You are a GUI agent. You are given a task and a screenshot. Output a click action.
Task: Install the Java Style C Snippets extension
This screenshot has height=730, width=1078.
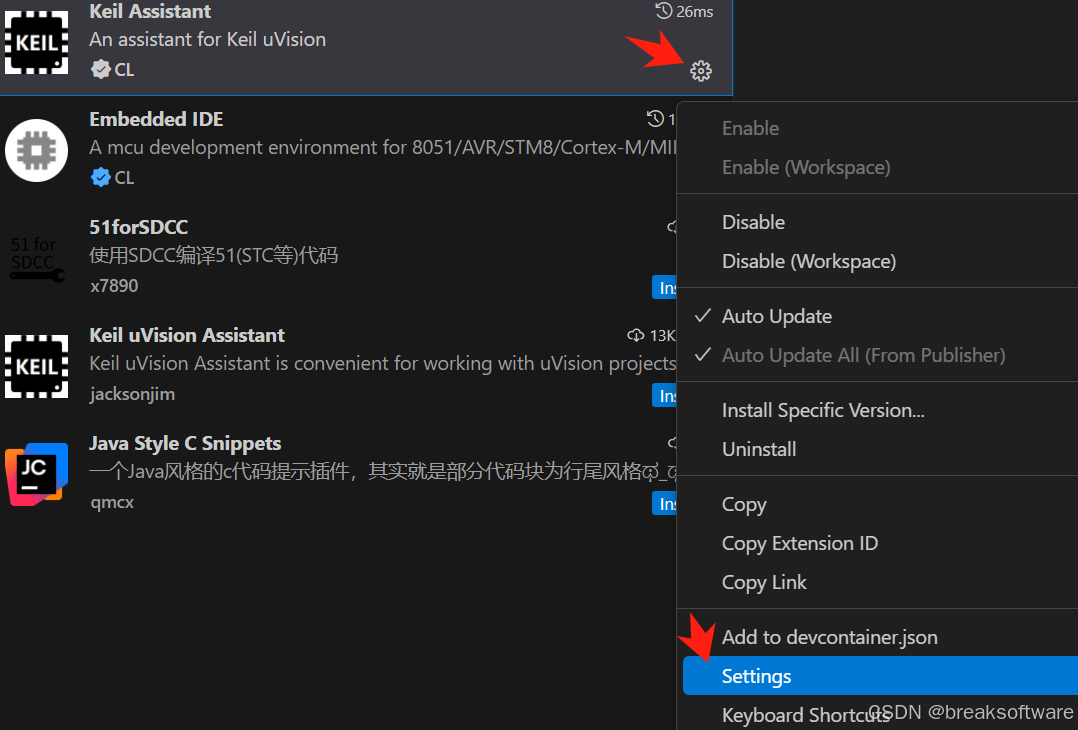pos(664,503)
